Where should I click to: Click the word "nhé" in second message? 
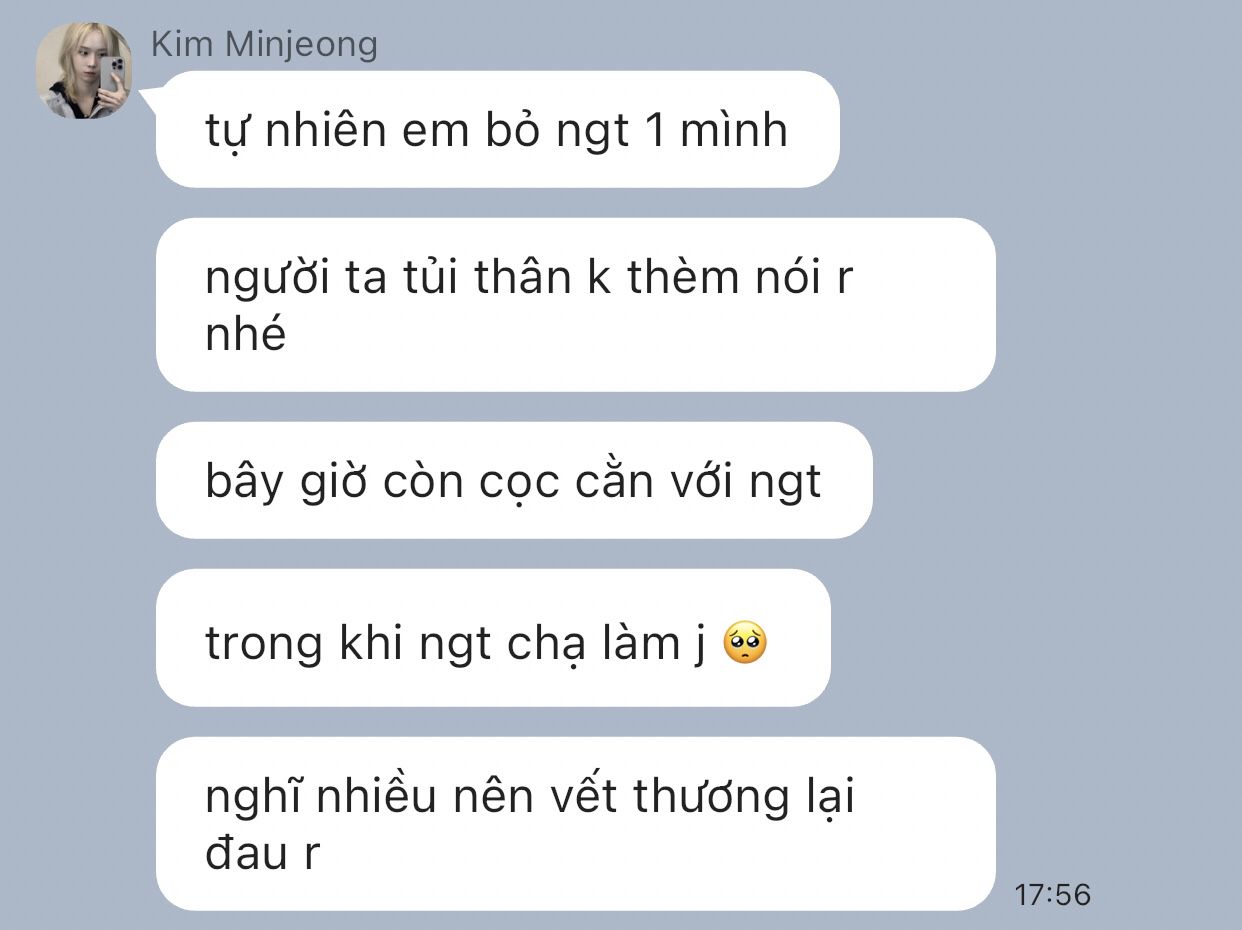246,333
